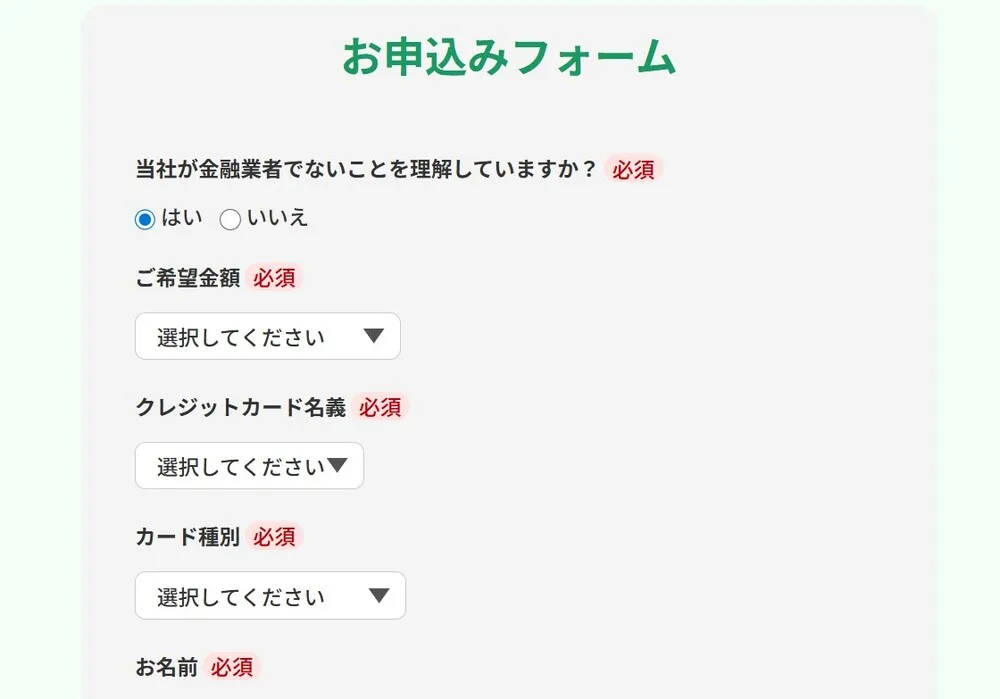
Task: Click the 必須 badge next to カード種別
Action: click(x=274, y=537)
